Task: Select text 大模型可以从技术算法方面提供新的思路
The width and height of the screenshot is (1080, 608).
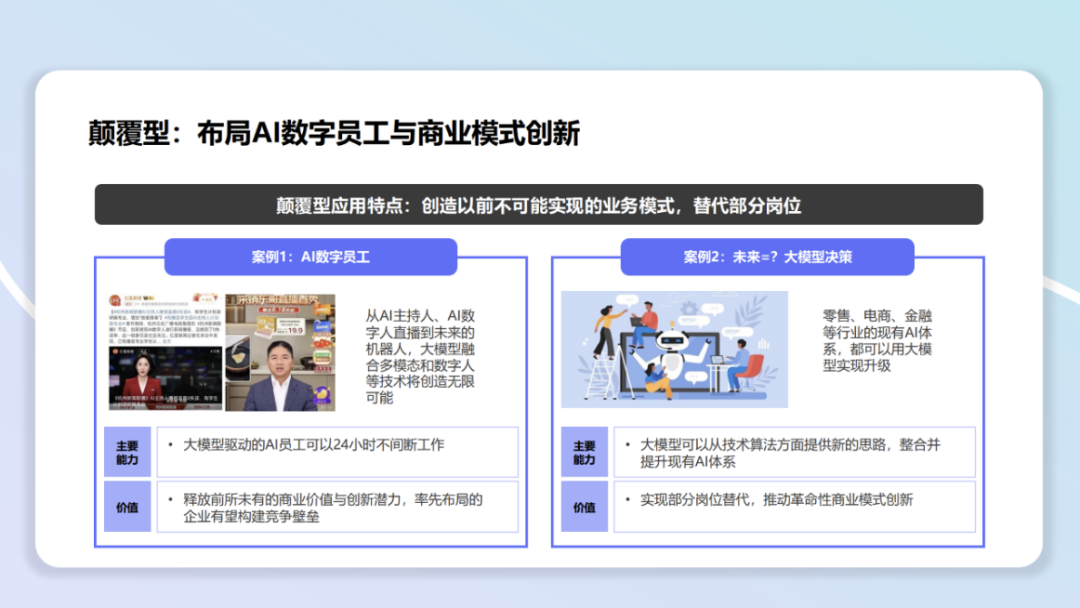Action: [763, 445]
